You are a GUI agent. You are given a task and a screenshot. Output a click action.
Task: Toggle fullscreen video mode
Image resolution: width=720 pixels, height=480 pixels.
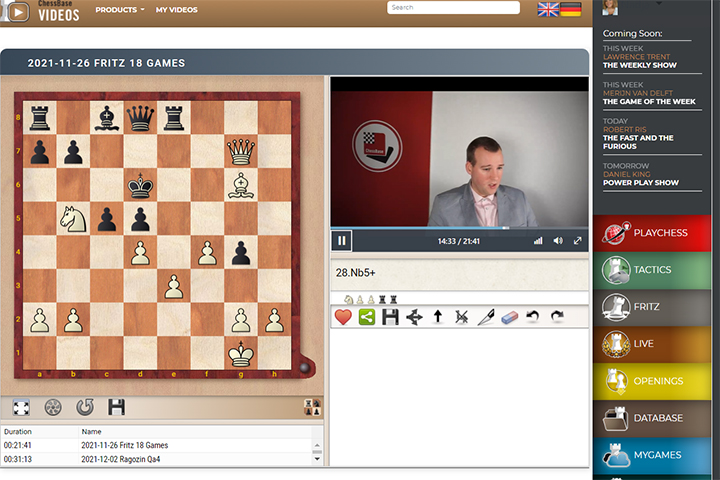pyautogui.click(x=578, y=241)
